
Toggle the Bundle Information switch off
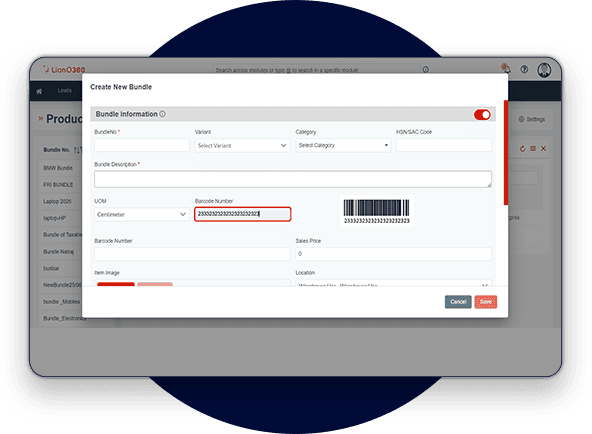tap(482, 114)
